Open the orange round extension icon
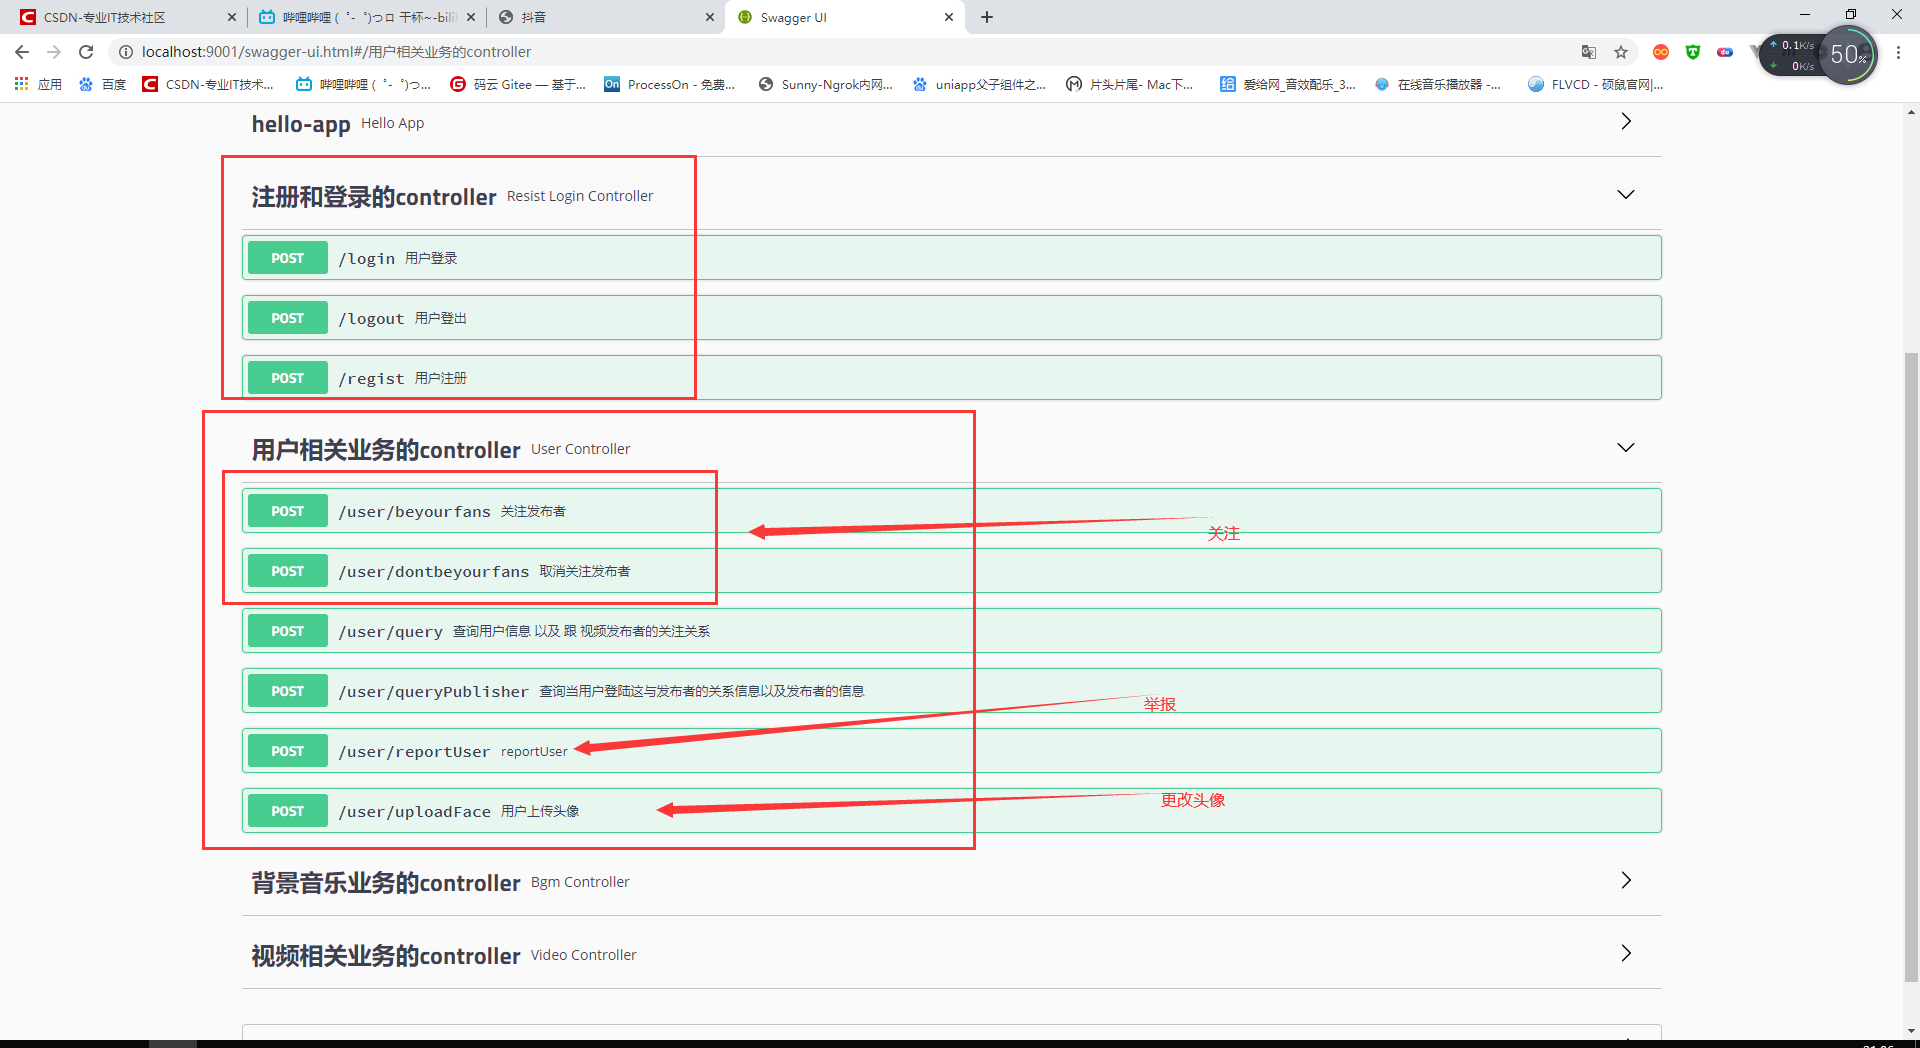Image resolution: width=1920 pixels, height=1048 pixels. tap(1661, 52)
